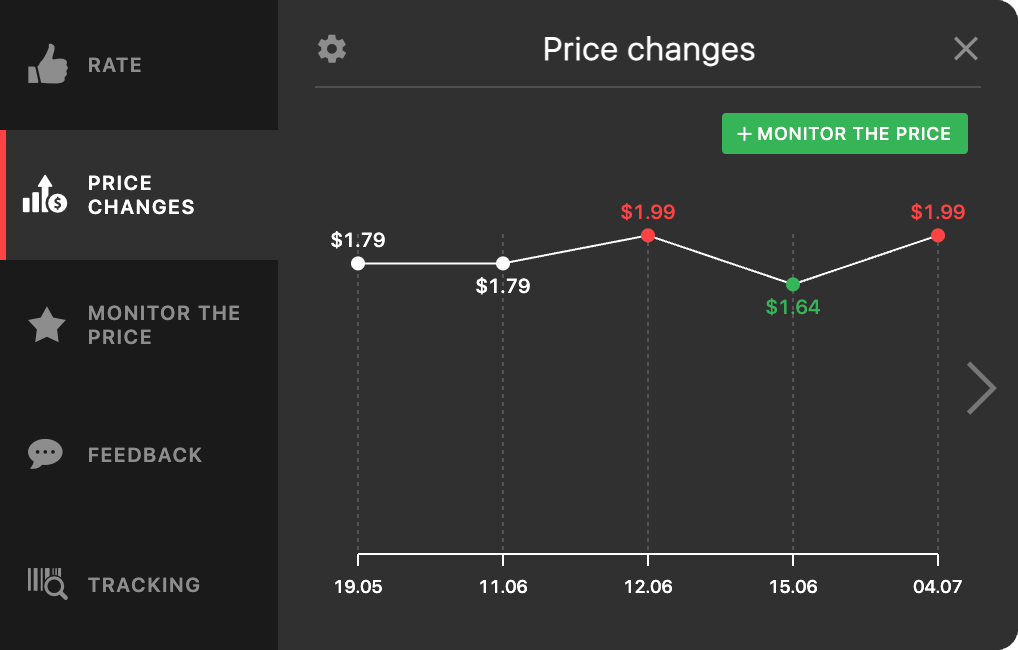Expand next chart page with the right chevron
1018x650 pixels.
(x=981, y=388)
